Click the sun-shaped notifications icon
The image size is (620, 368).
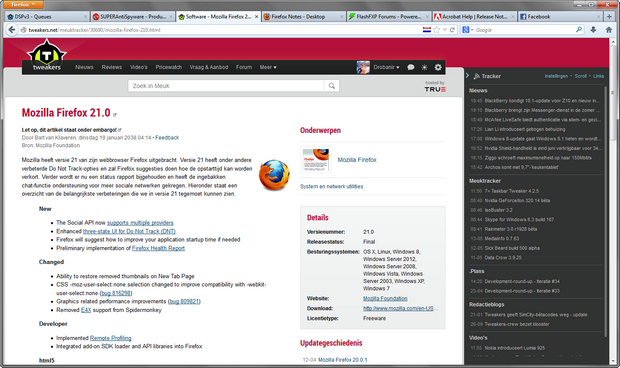point(424,67)
